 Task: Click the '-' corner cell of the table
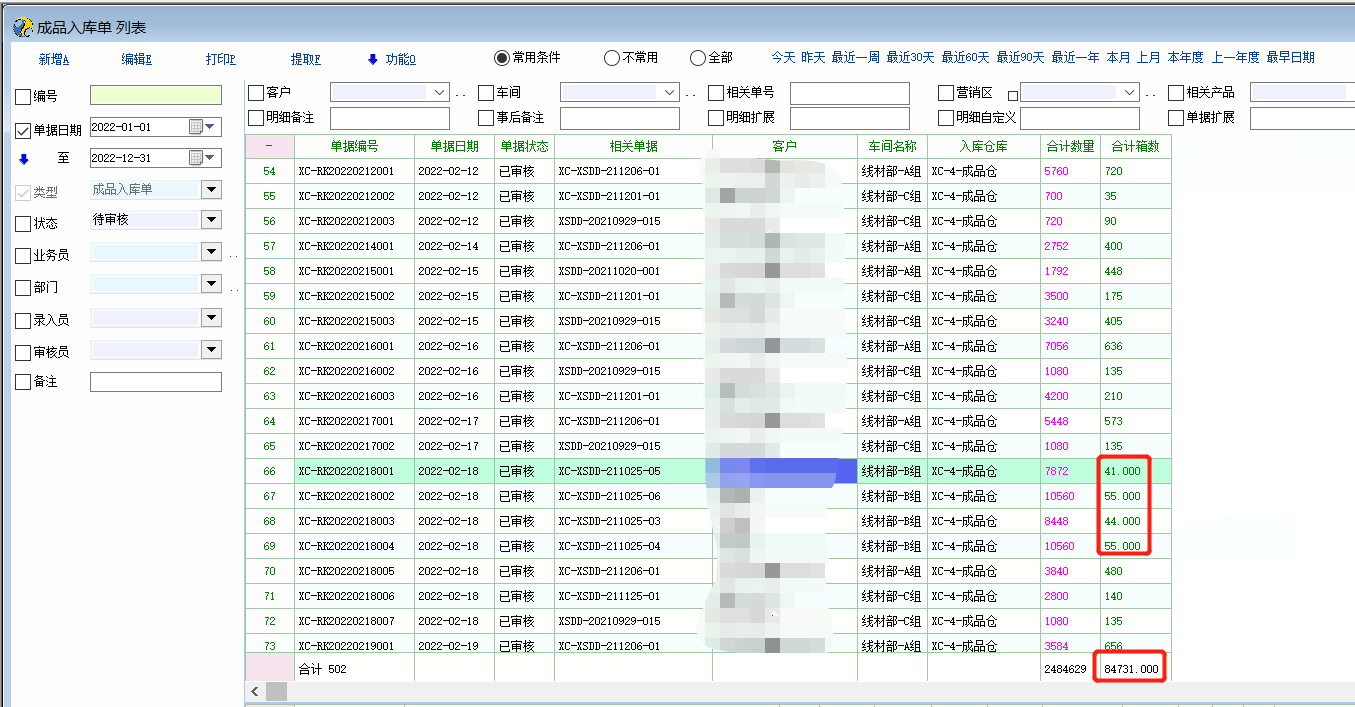tap(269, 146)
